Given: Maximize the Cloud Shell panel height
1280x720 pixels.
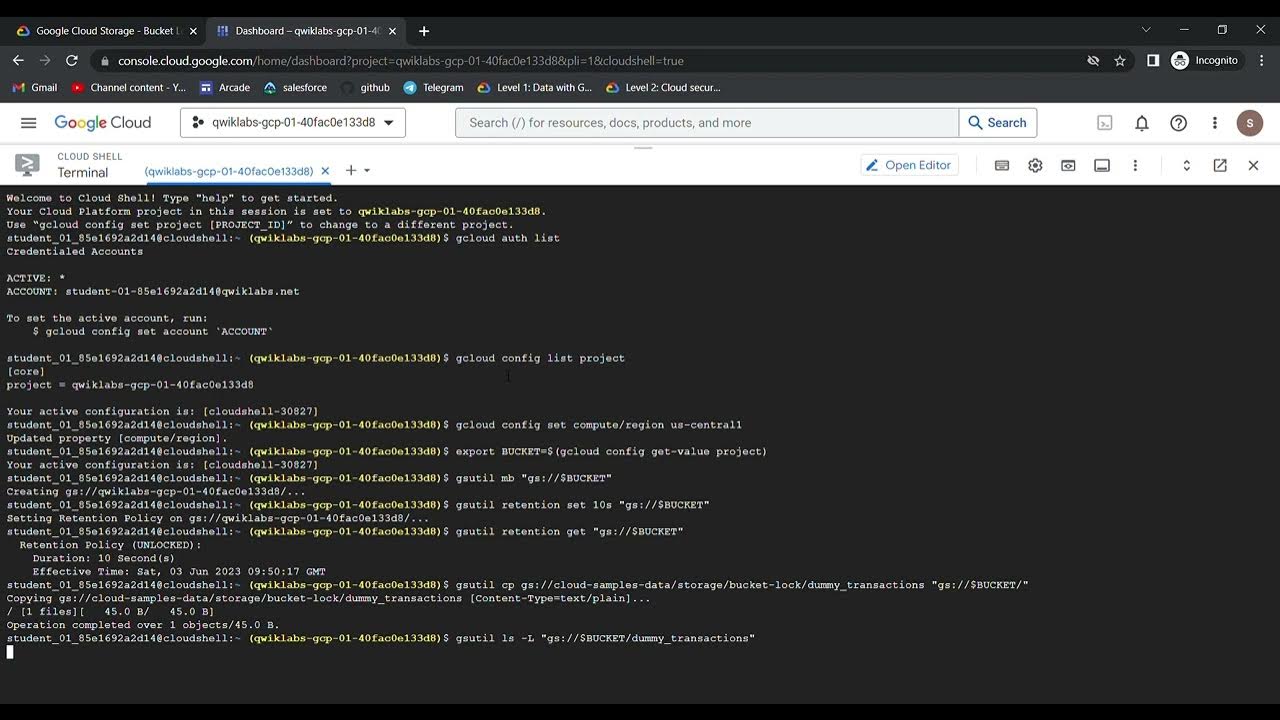Looking at the screenshot, I should tap(1187, 165).
